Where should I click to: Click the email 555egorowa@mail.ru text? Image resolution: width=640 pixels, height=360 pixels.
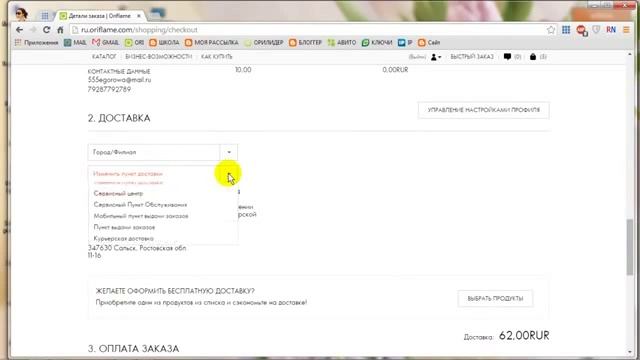119,80
